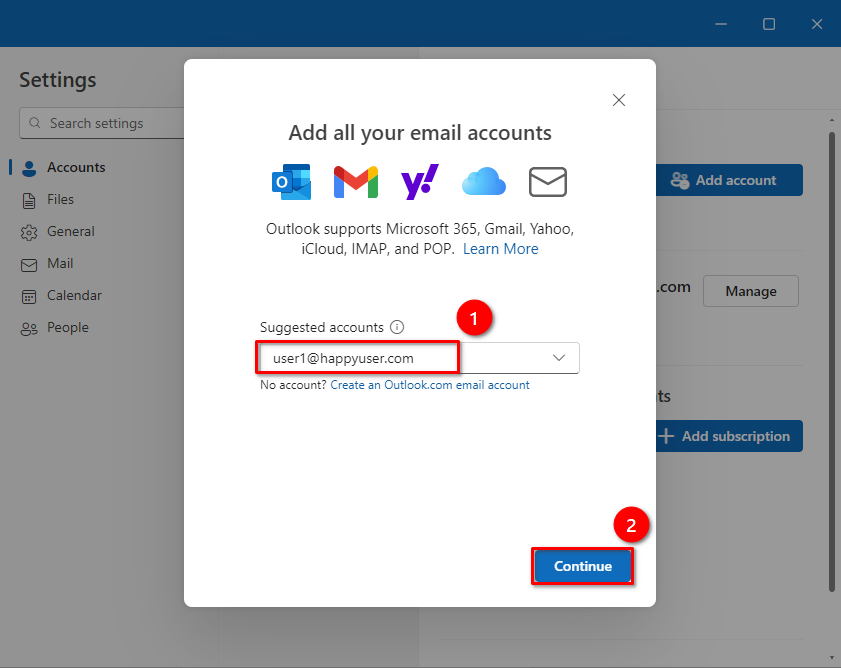This screenshot has height=668, width=841.
Task: Create an Outlook.com email account
Action: click(430, 385)
